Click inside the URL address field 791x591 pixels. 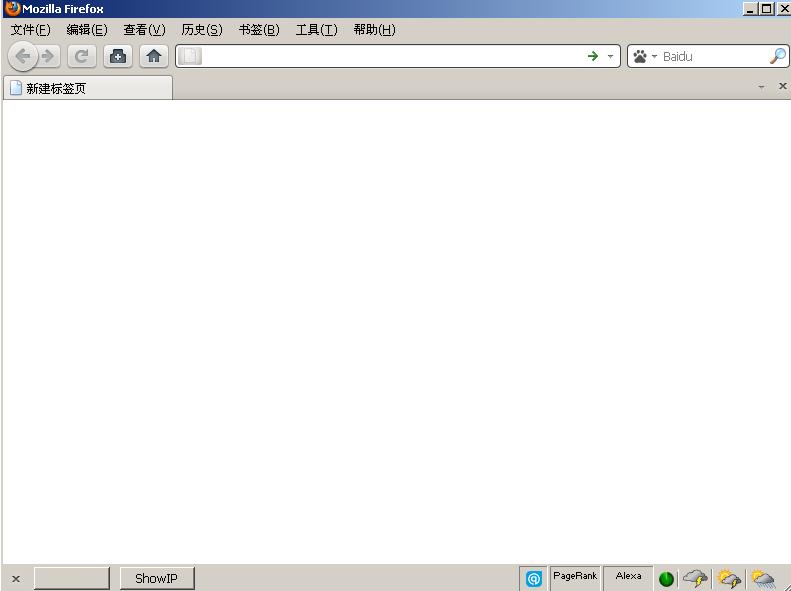393,56
